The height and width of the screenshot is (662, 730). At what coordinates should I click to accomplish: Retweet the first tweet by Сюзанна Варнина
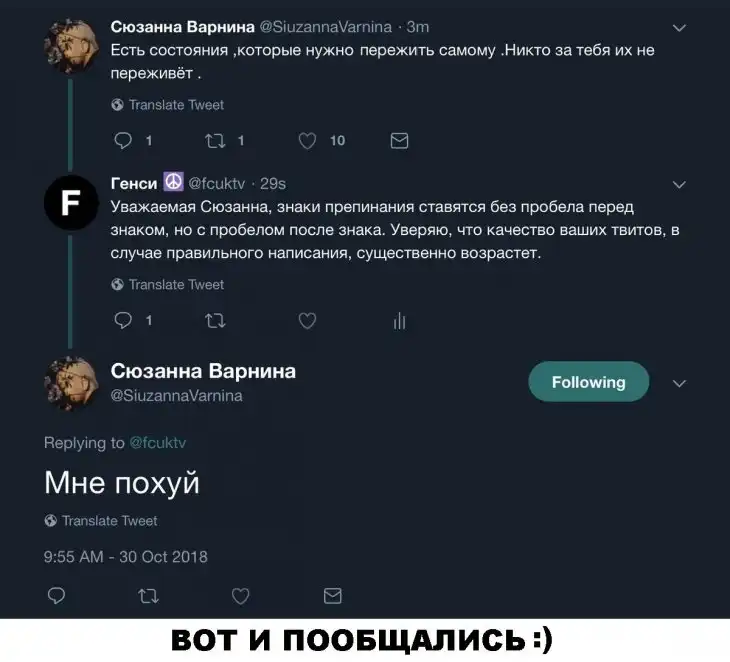pos(216,141)
